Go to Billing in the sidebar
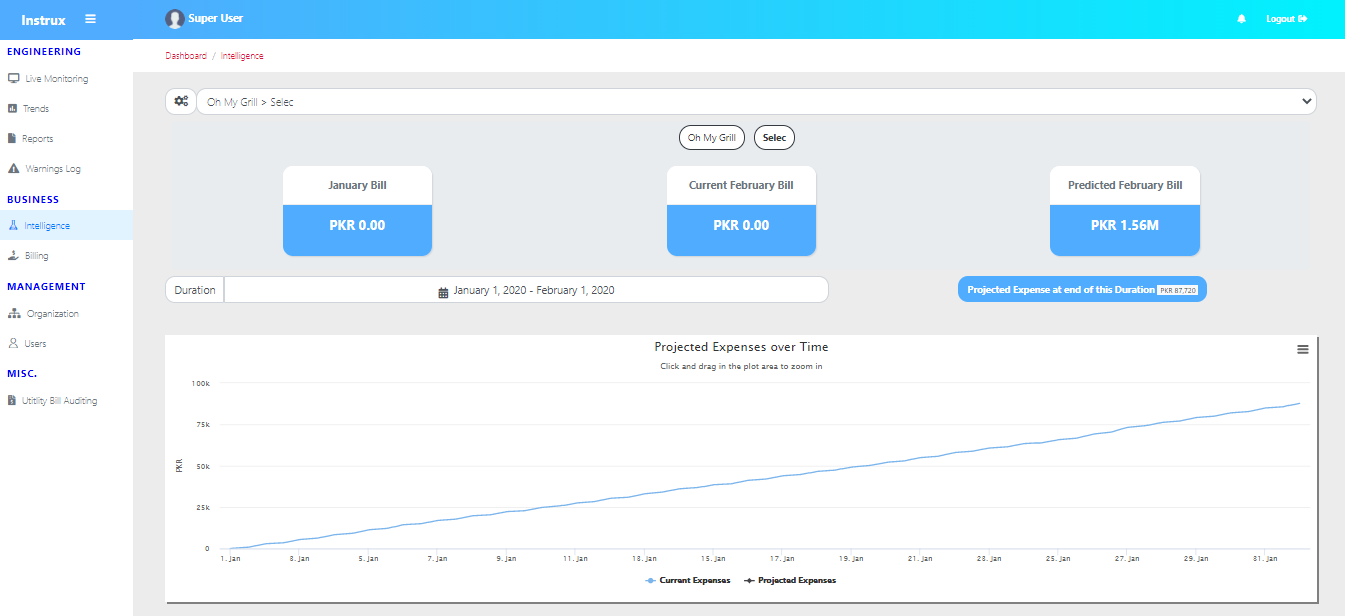This screenshot has width=1345, height=616. (x=37, y=256)
